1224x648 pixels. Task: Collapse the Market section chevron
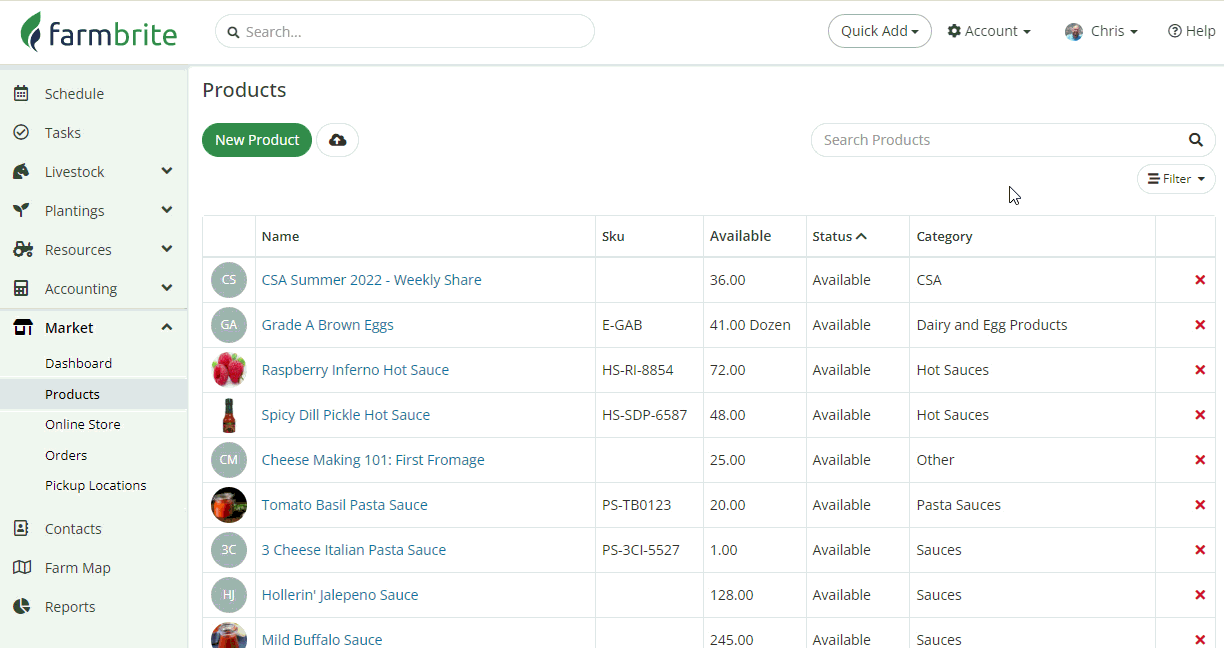click(x=167, y=328)
